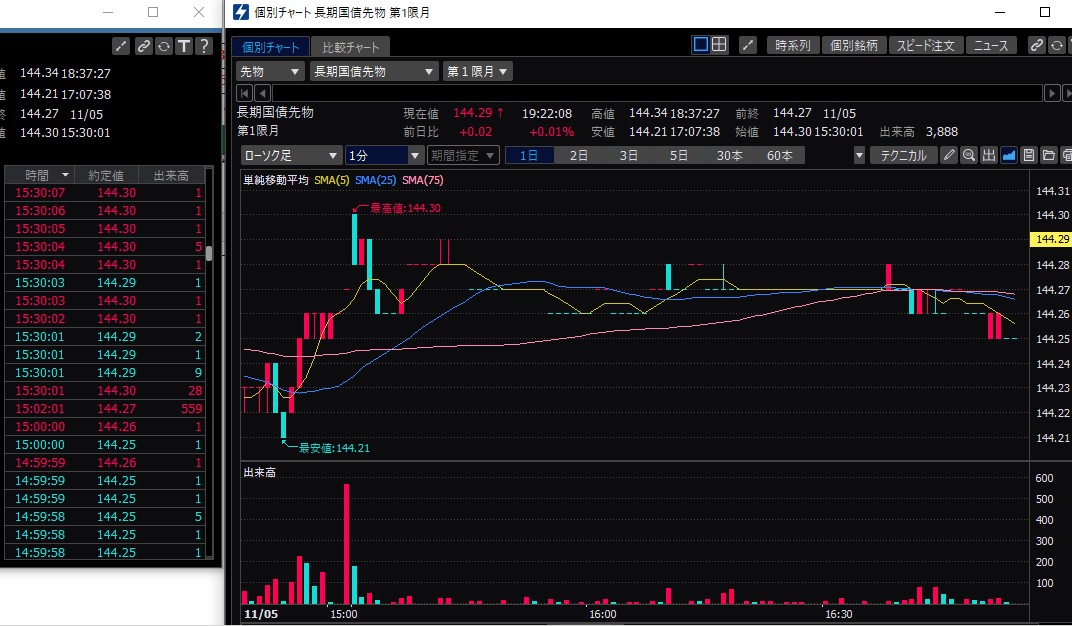
Task: Open the ローソク足 chart type dropdown
Action: [291, 155]
